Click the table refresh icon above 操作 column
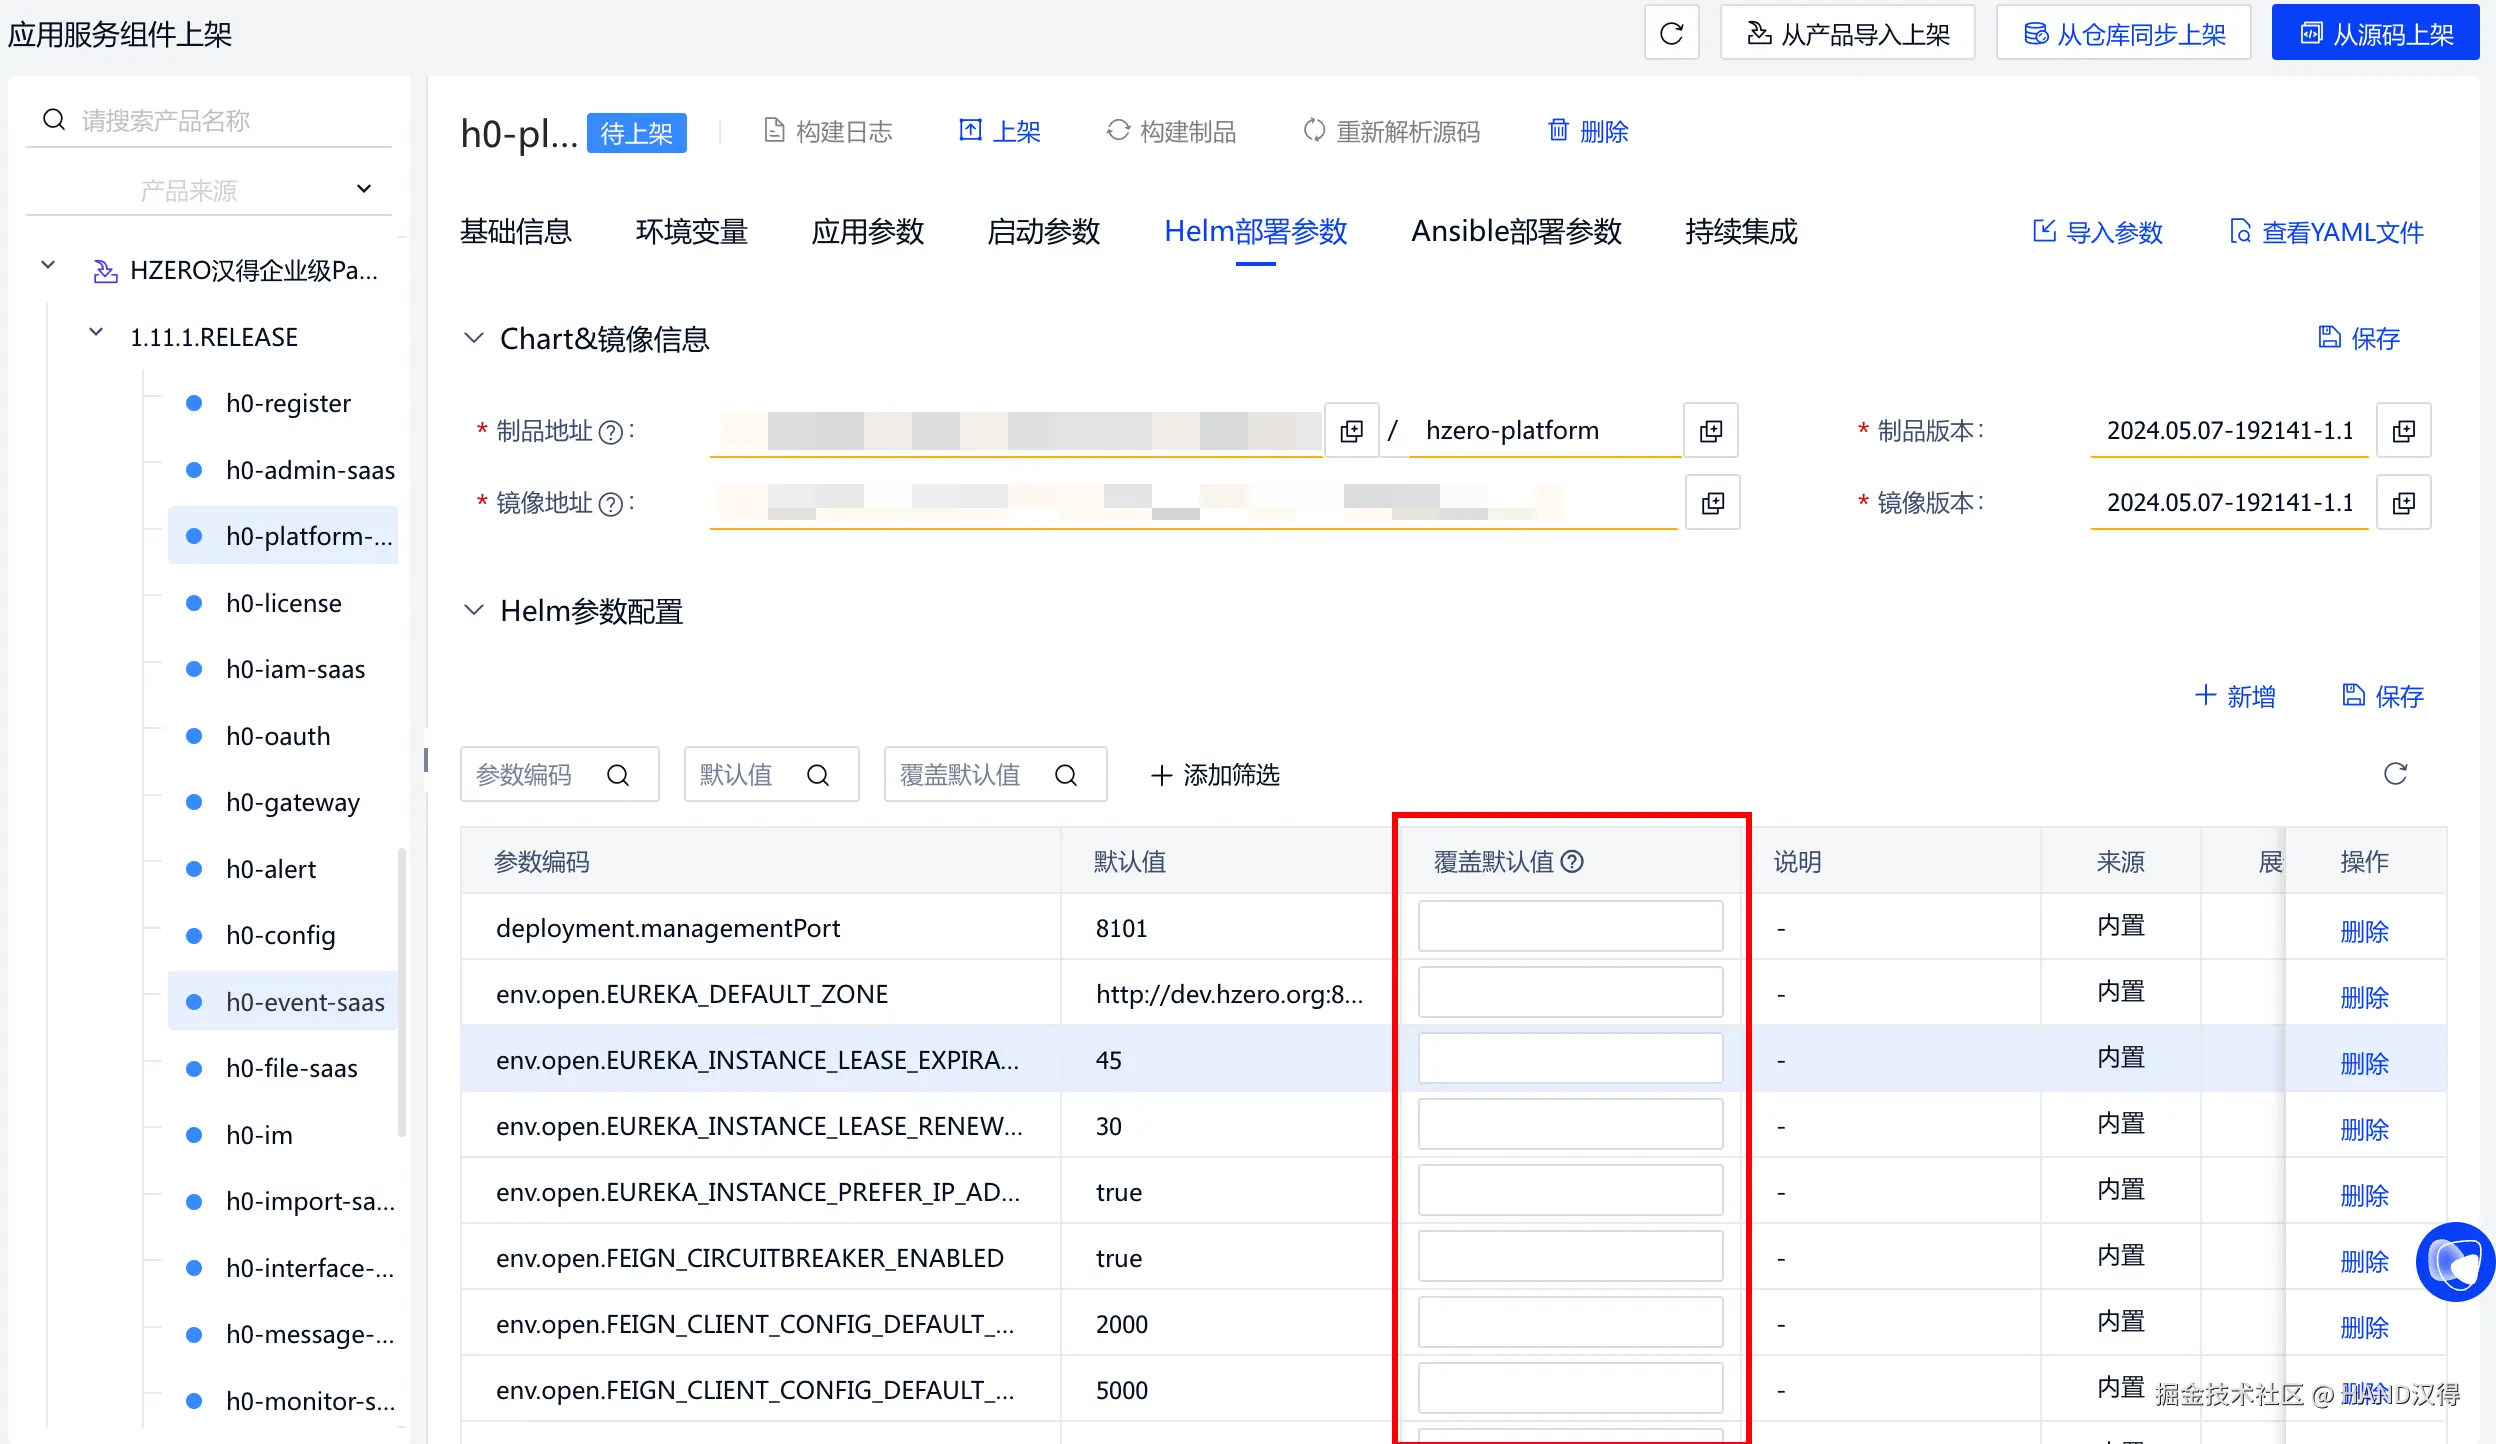Screen dimensions: 2496x1444 click(2395, 774)
